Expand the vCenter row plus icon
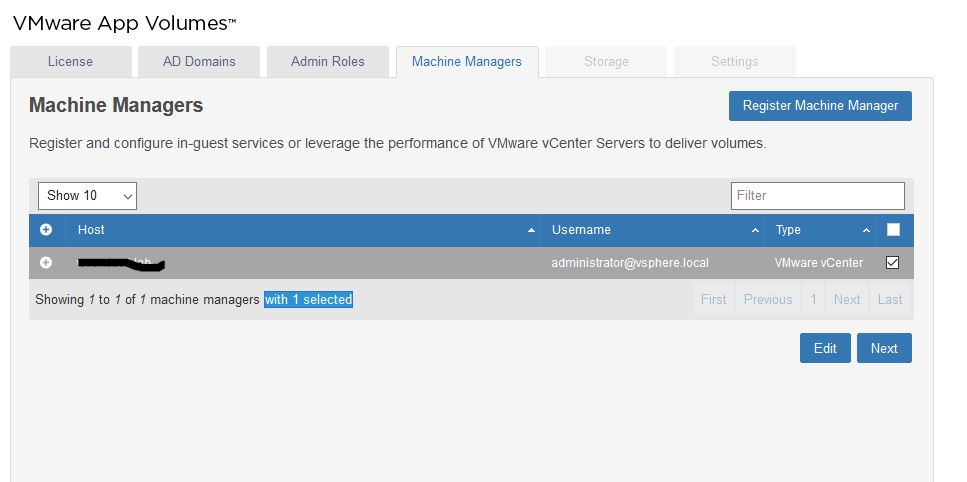 coord(46,263)
